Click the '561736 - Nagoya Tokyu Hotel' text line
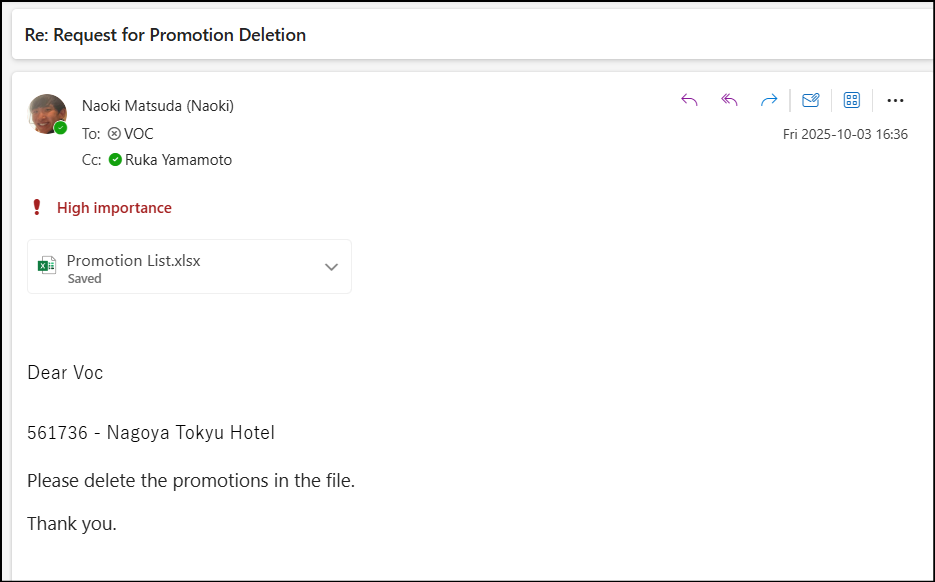The image size is (935, 582). (151, 433)
